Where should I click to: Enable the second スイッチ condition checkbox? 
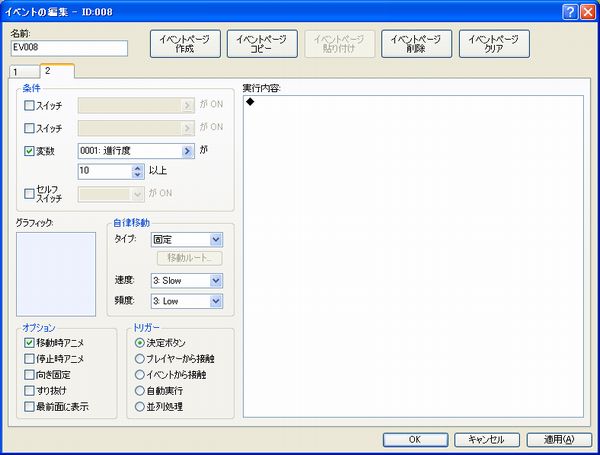[x=29, y=128]
